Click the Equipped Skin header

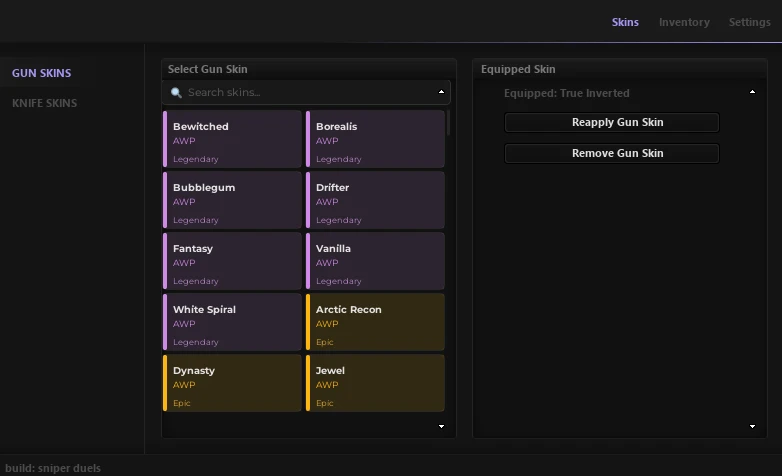pyautogui.click(x=518, y=69)
